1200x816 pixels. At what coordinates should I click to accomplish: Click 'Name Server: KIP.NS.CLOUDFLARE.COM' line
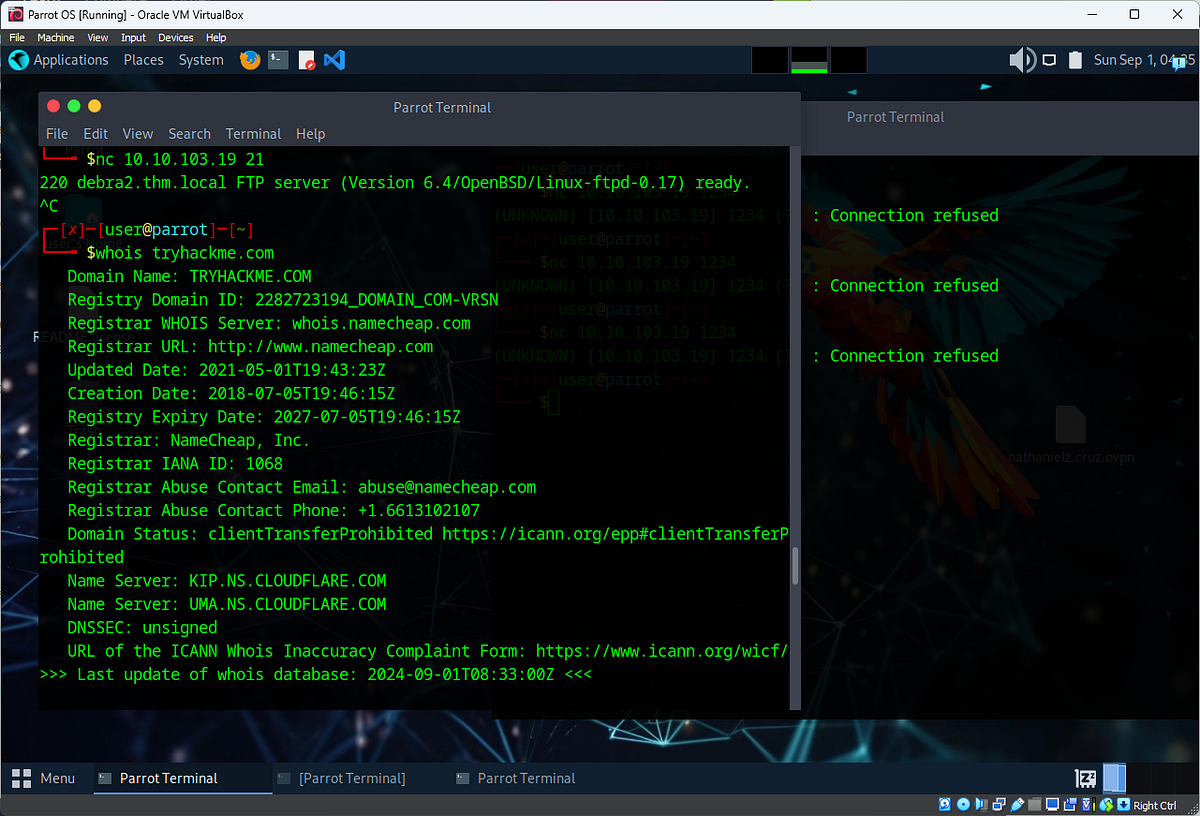(x=226, y=580)
